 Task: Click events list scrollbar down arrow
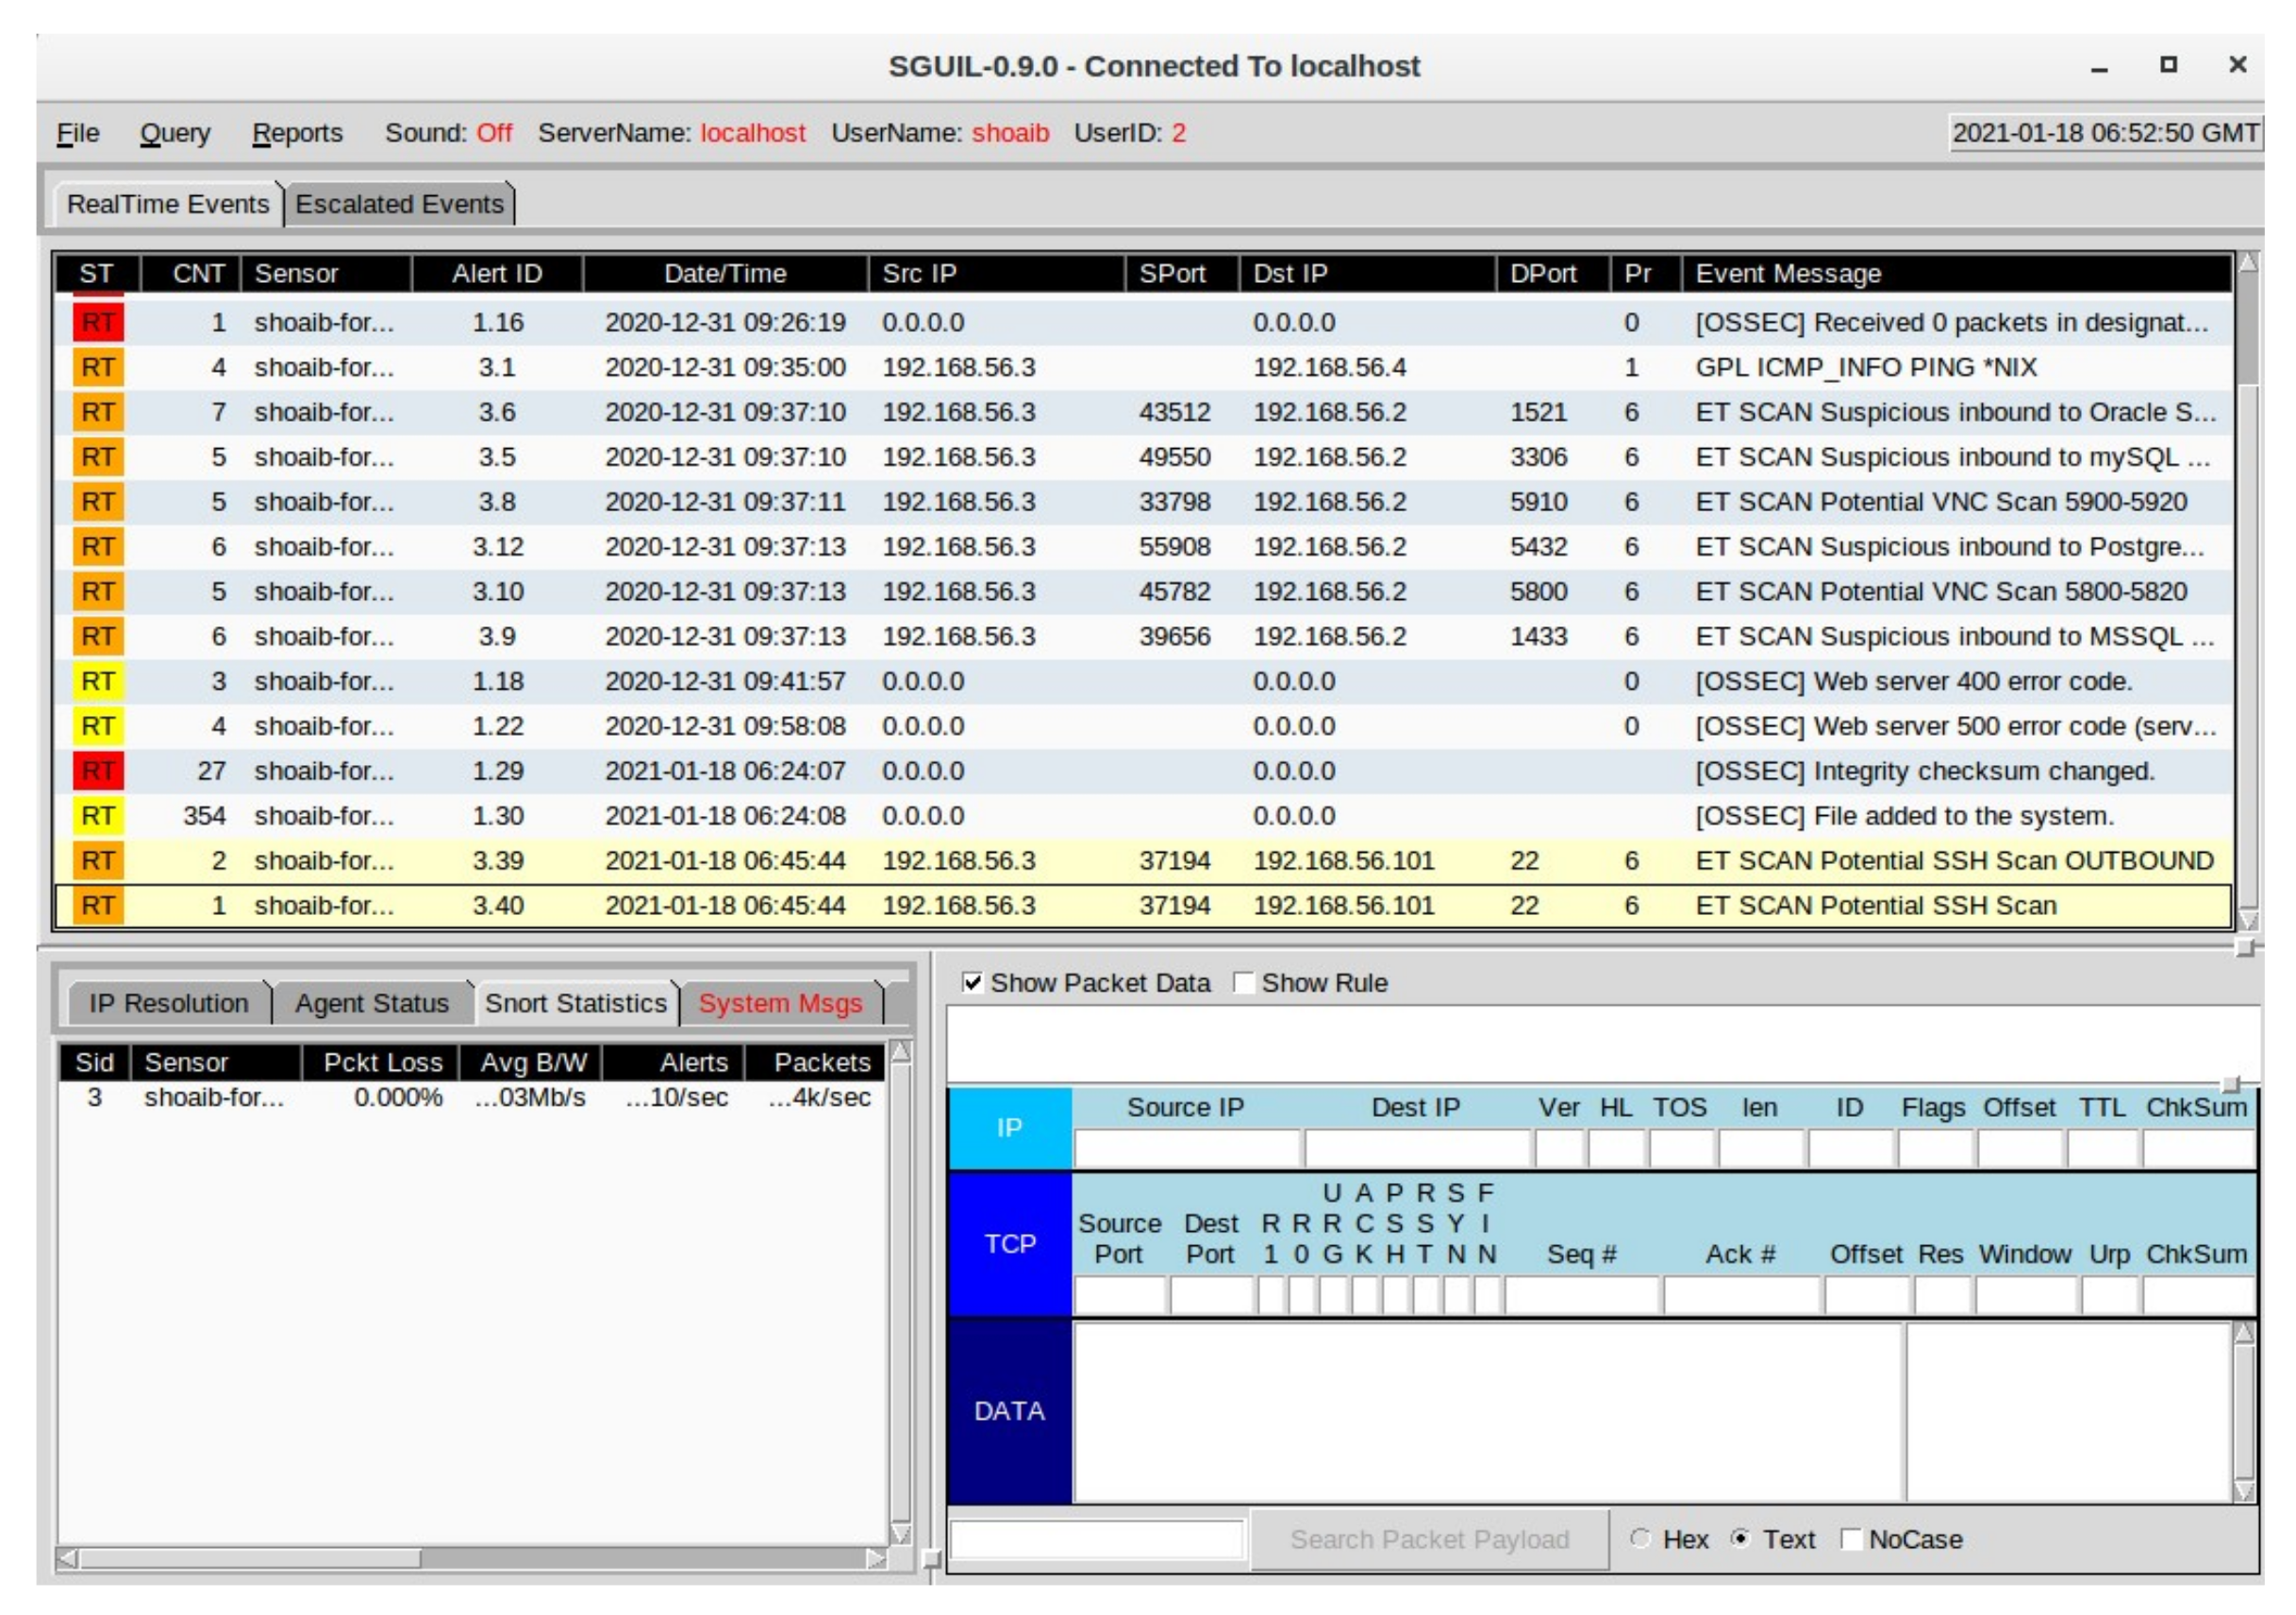(2247, 920)
